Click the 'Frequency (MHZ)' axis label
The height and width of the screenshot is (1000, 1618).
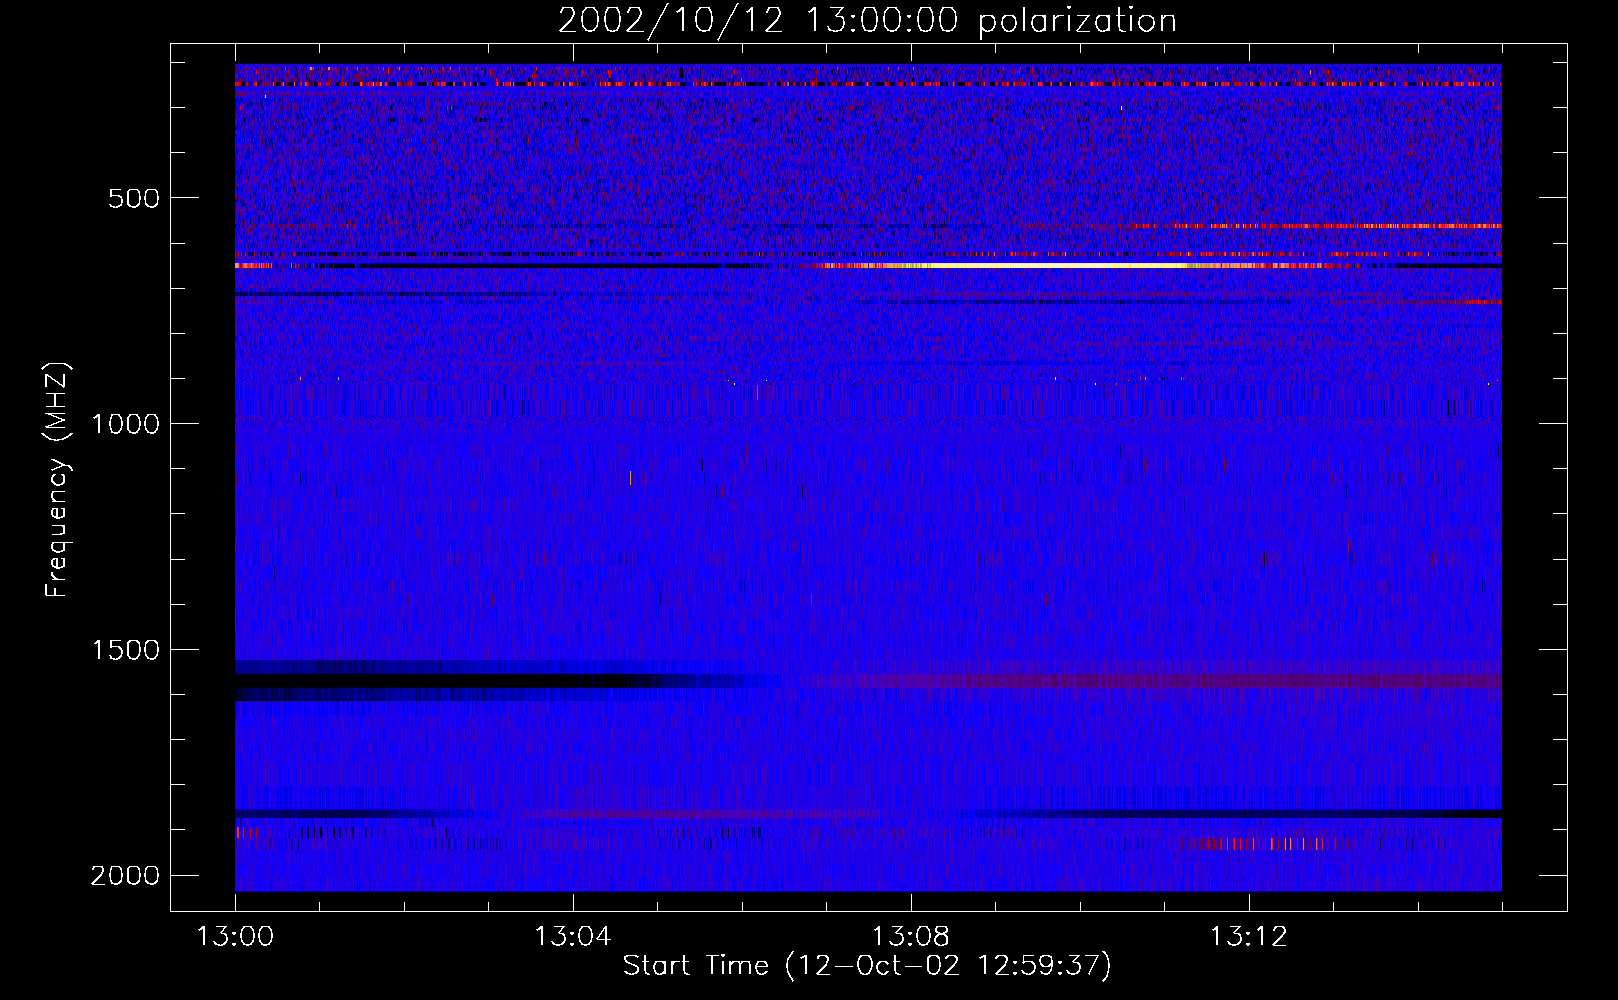(56, 481)
